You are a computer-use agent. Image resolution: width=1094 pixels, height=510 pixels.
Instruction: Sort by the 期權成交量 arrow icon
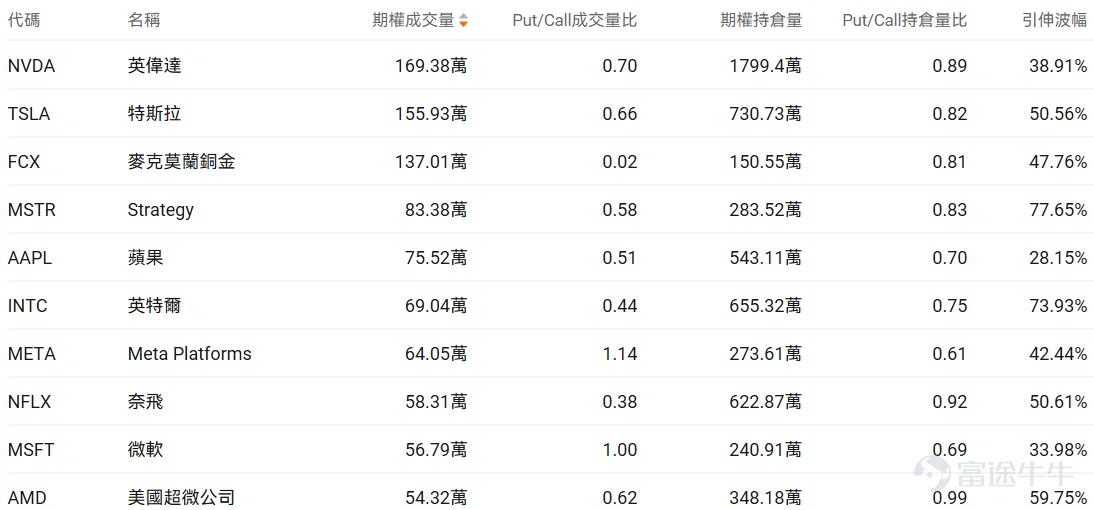pyautogui.click(x=463, y=20)
